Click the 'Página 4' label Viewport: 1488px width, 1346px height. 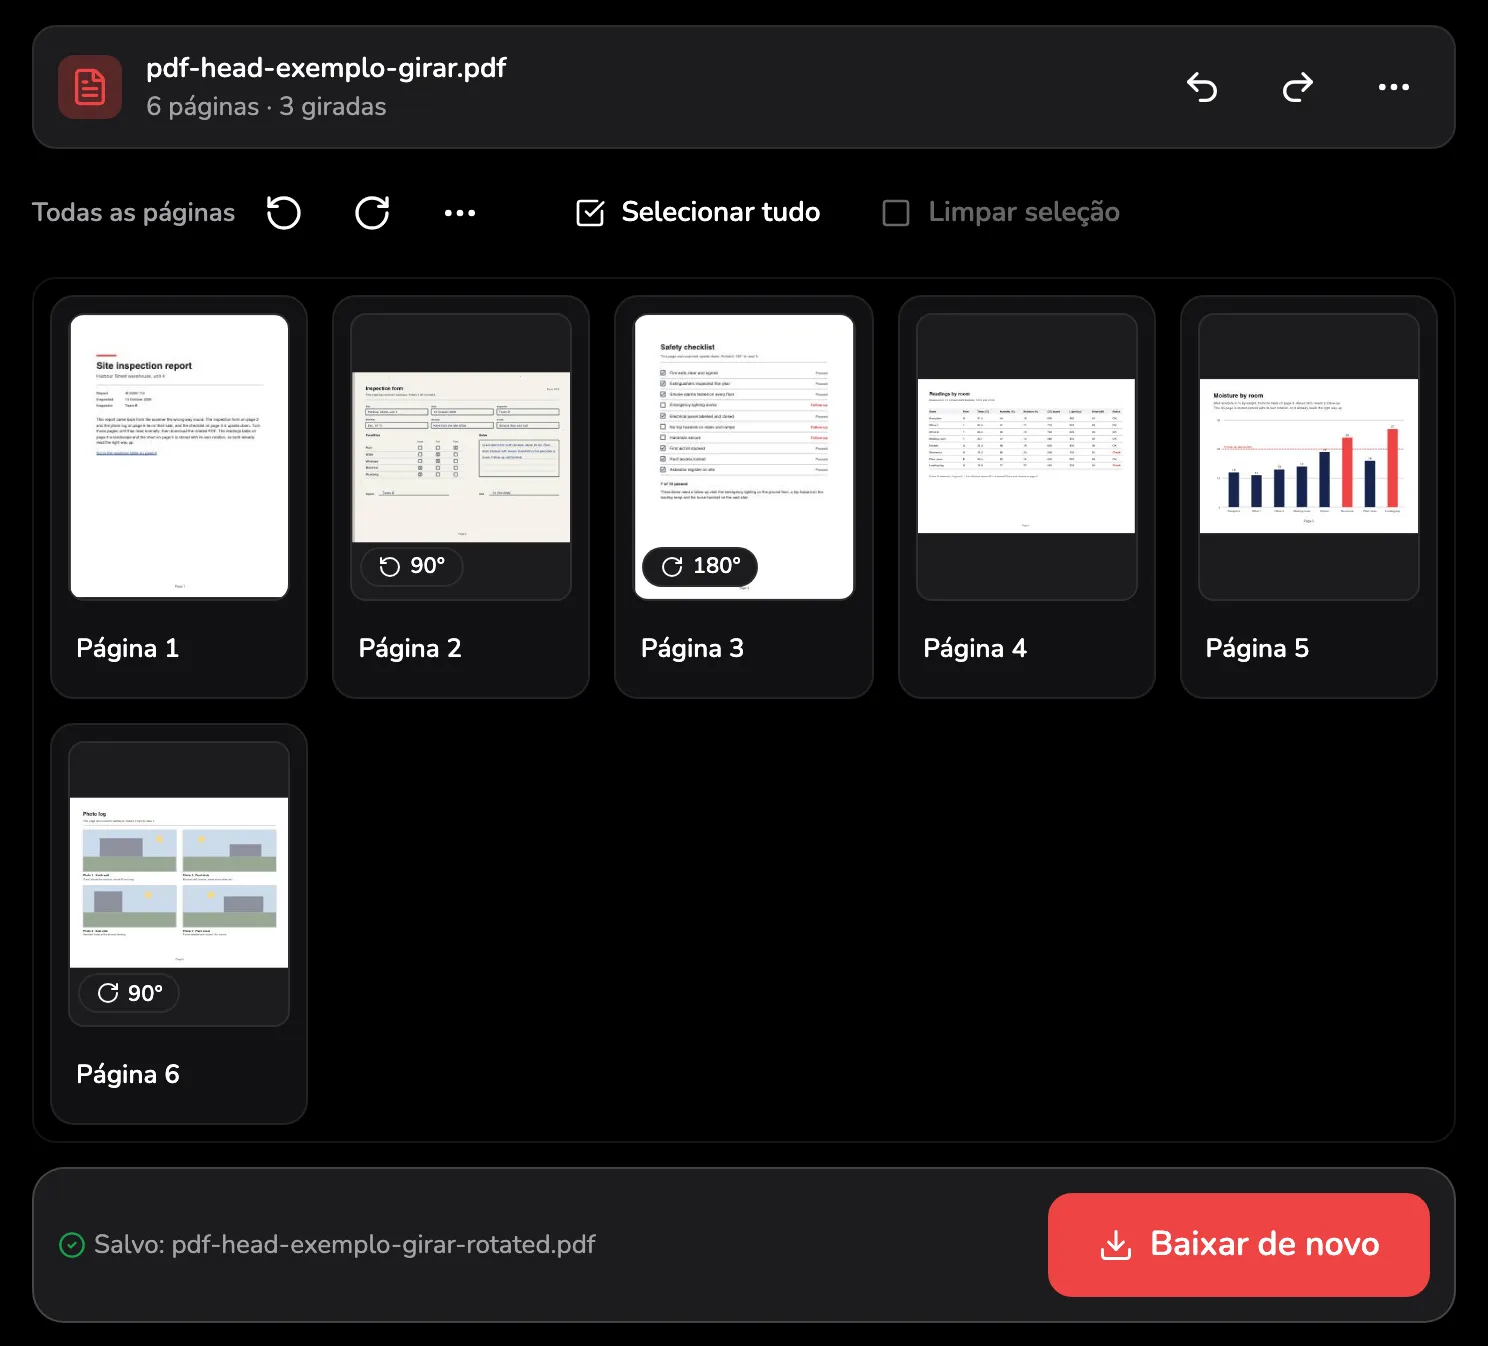click(x=975, y=649)
